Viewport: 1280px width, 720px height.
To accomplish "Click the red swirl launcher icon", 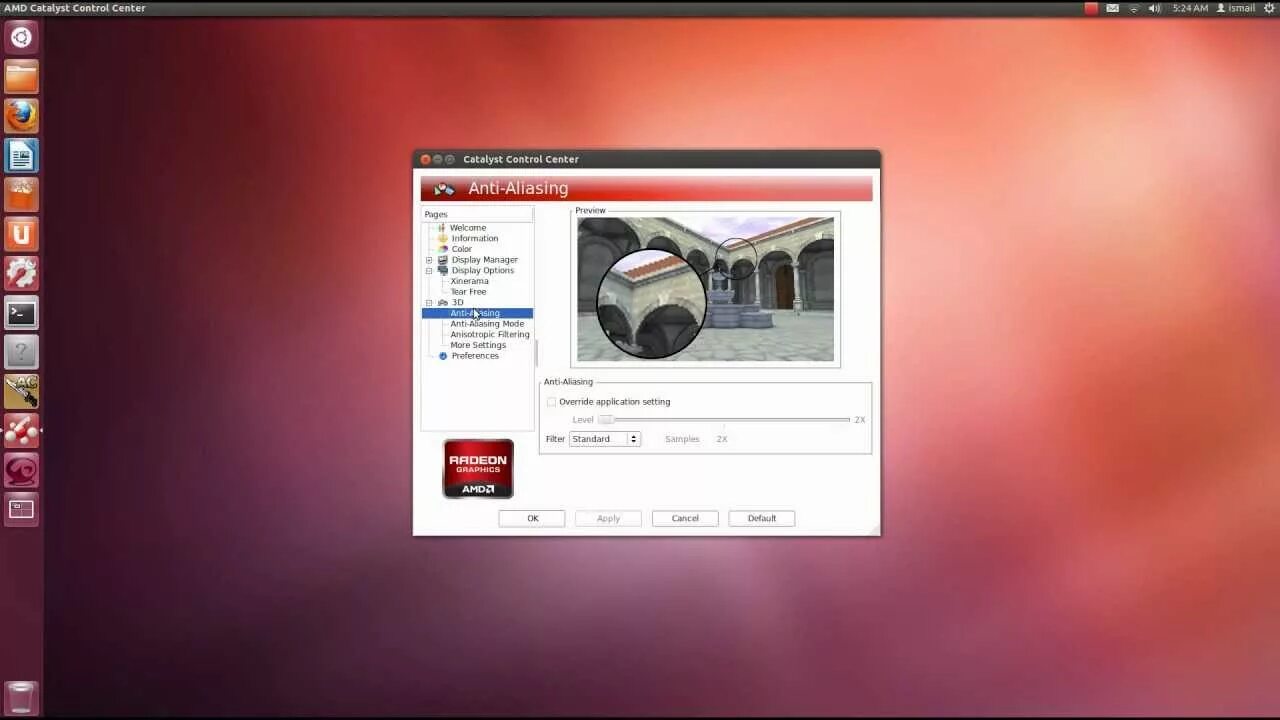I will click(21, 470).
